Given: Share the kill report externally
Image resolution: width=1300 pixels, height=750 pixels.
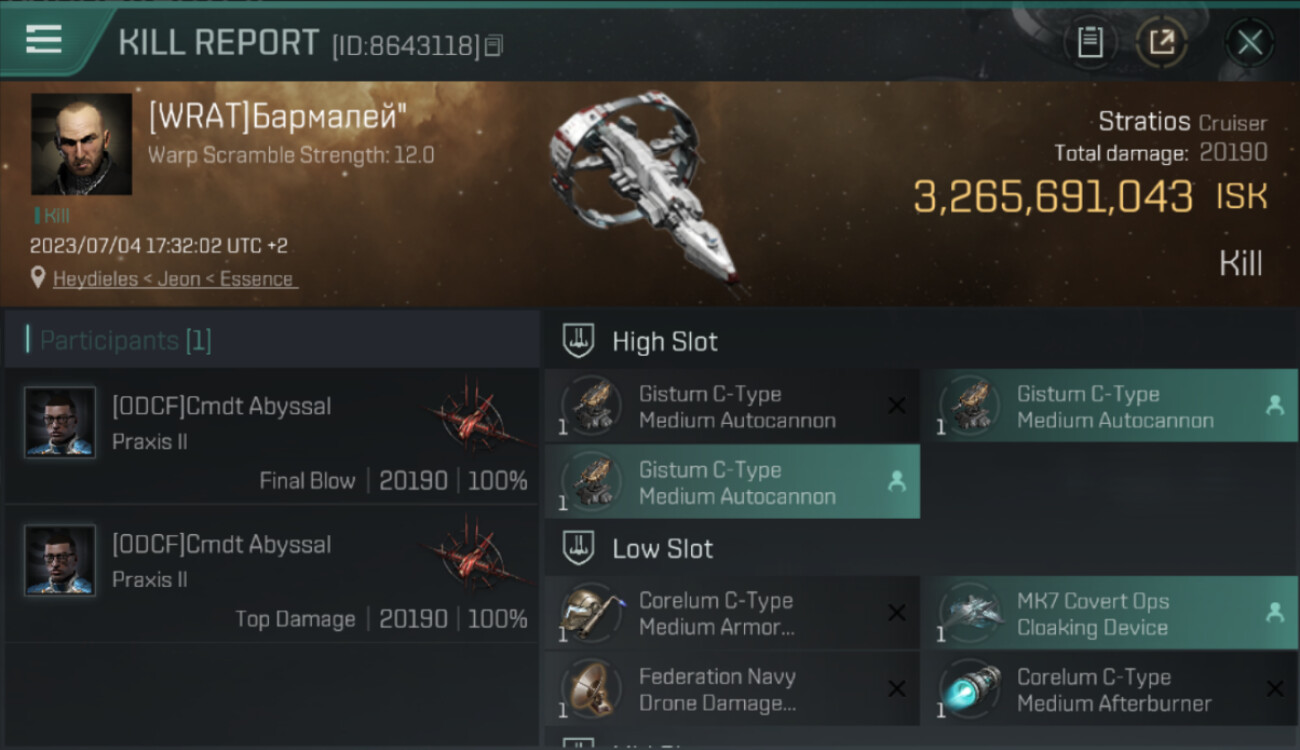Looking at the screenshot, I should (1161, 42).
